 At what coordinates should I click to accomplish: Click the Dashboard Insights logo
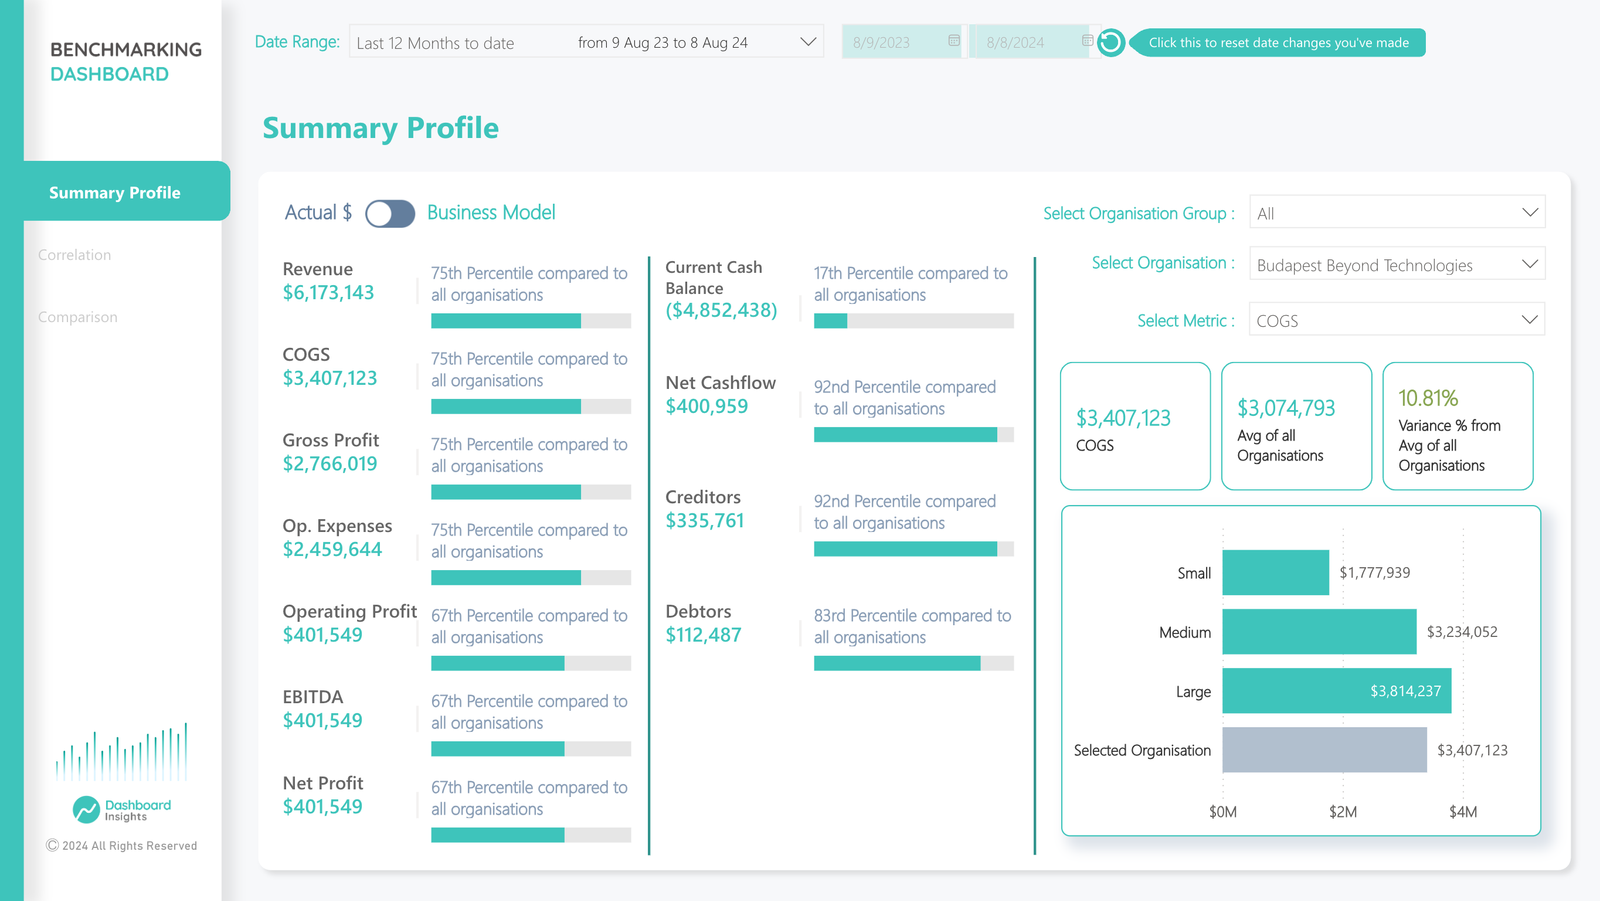[121, 809]
